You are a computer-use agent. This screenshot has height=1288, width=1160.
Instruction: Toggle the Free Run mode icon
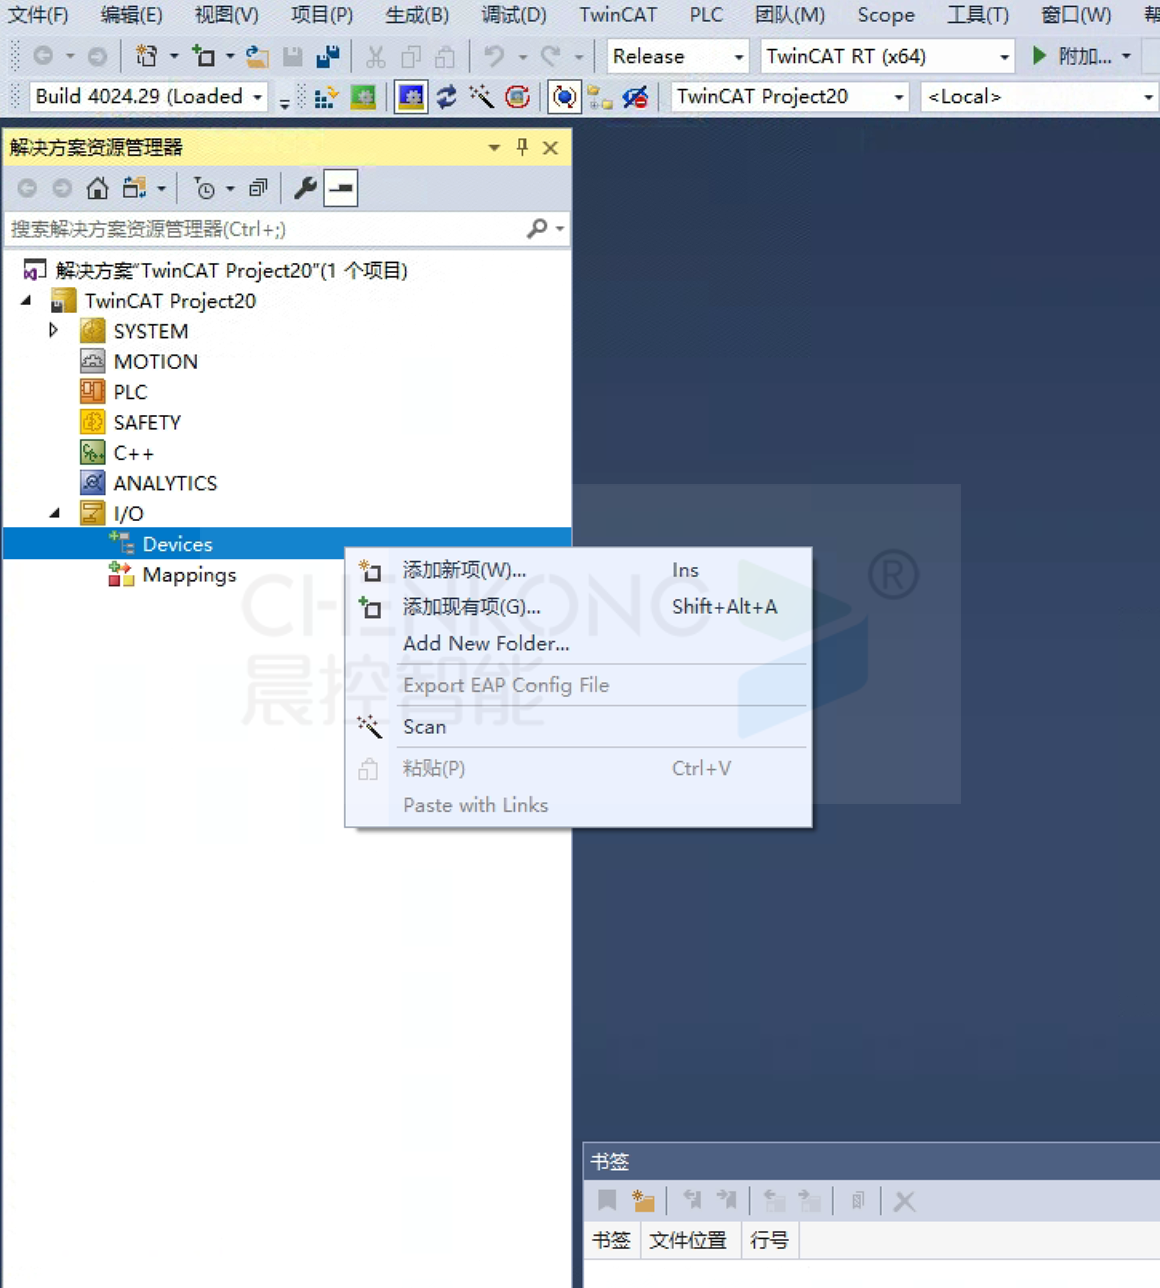pos(517,97)
